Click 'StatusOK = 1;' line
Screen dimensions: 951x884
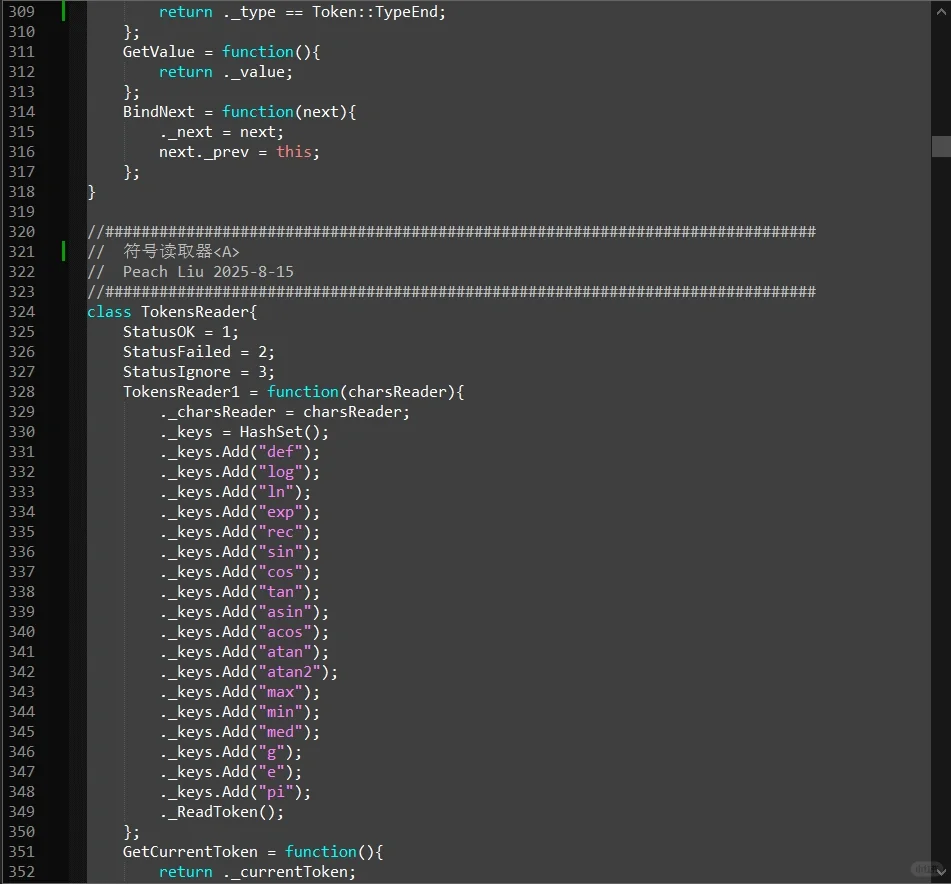[181, 332]
